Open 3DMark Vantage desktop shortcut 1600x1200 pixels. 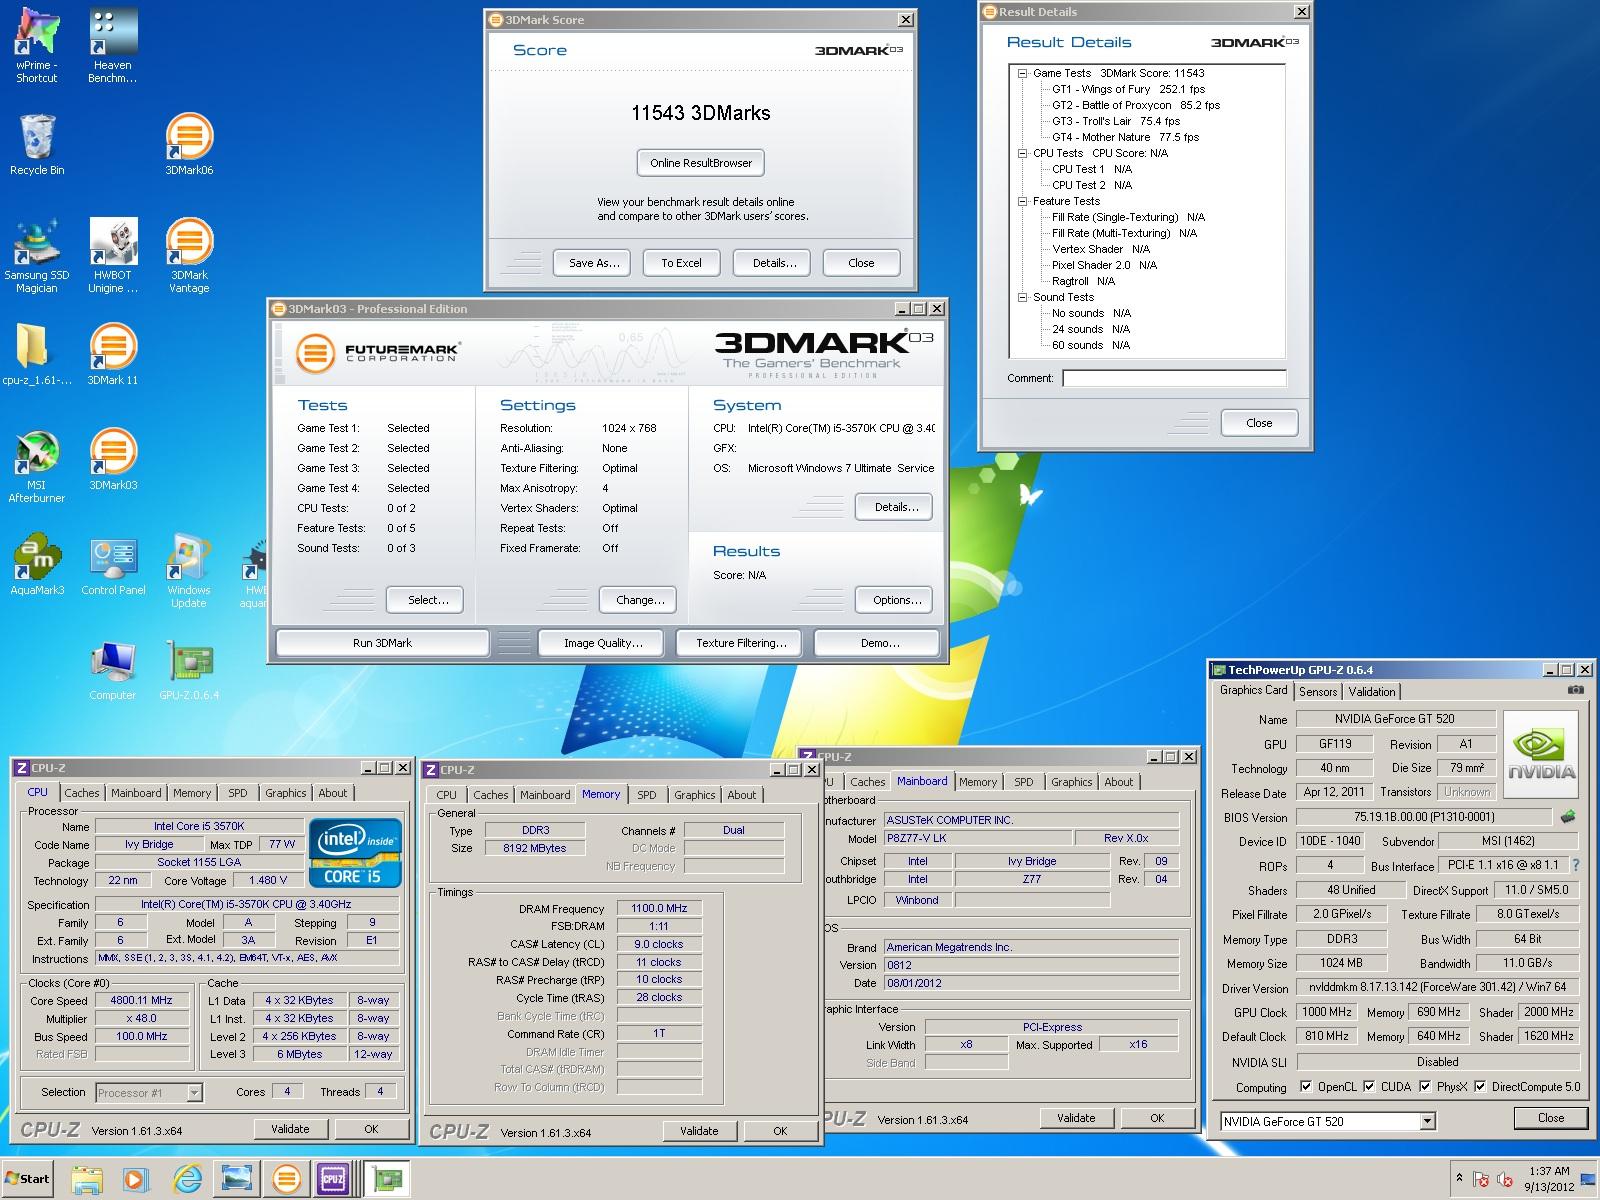(189, 255)
